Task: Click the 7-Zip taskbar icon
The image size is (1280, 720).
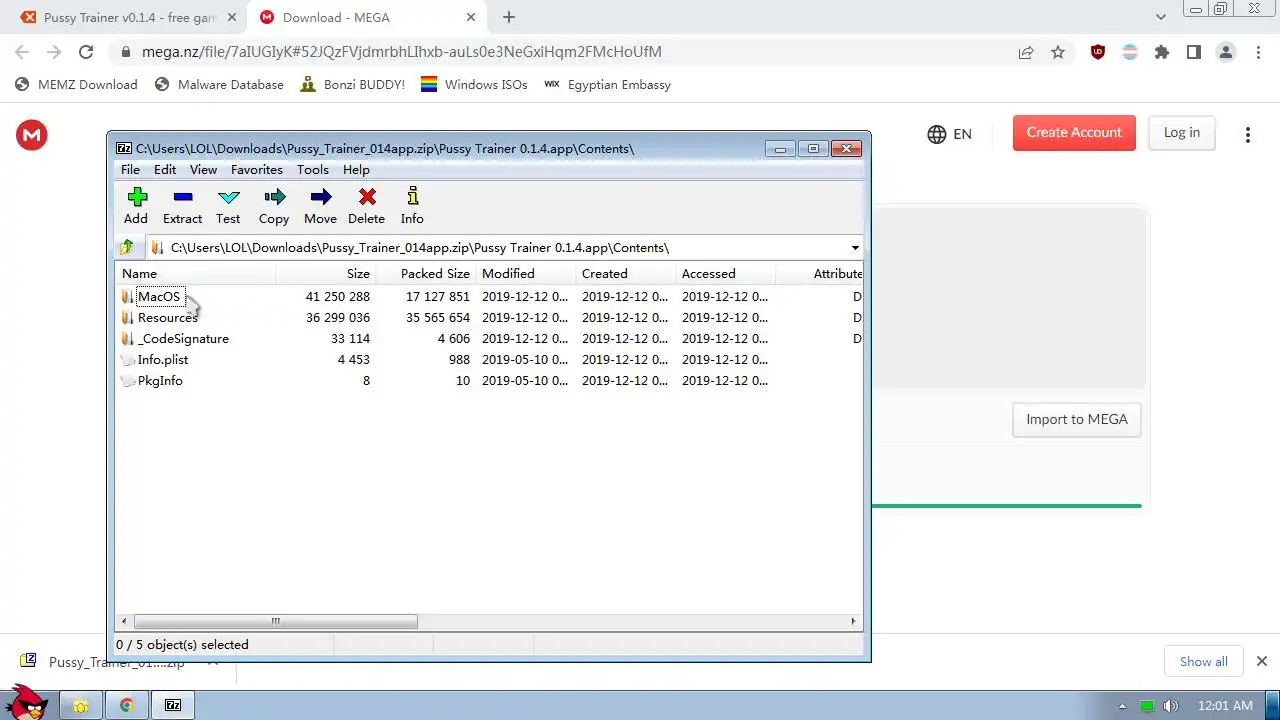Action: tap(173, 705)
